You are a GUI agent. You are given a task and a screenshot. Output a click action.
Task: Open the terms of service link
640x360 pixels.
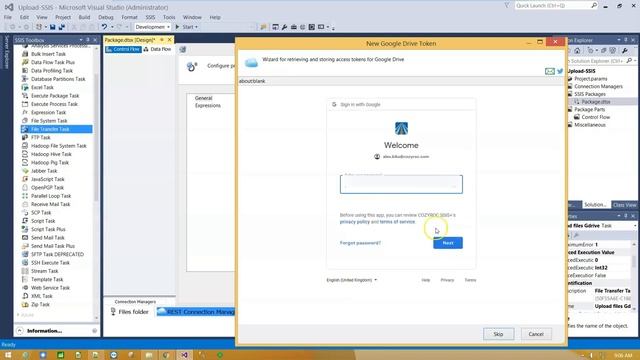(x=397, y=222)
